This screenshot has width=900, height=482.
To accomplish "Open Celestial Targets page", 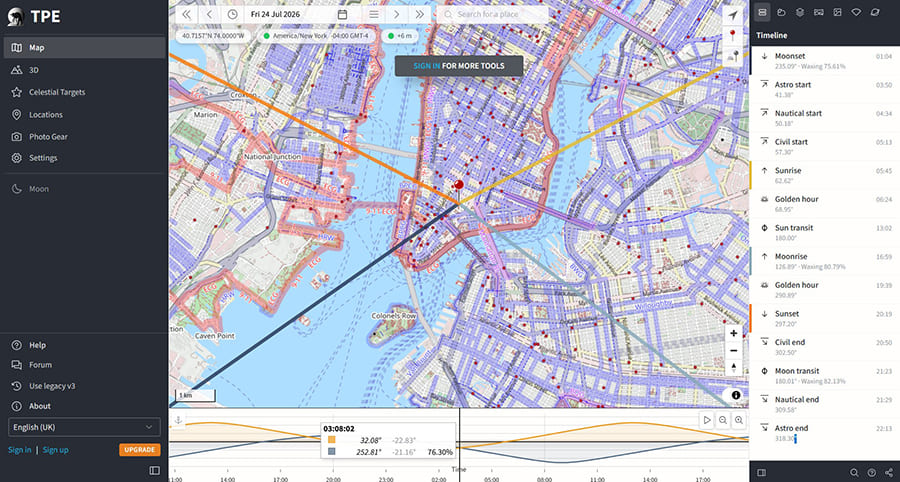I will (x=84, y=92).
